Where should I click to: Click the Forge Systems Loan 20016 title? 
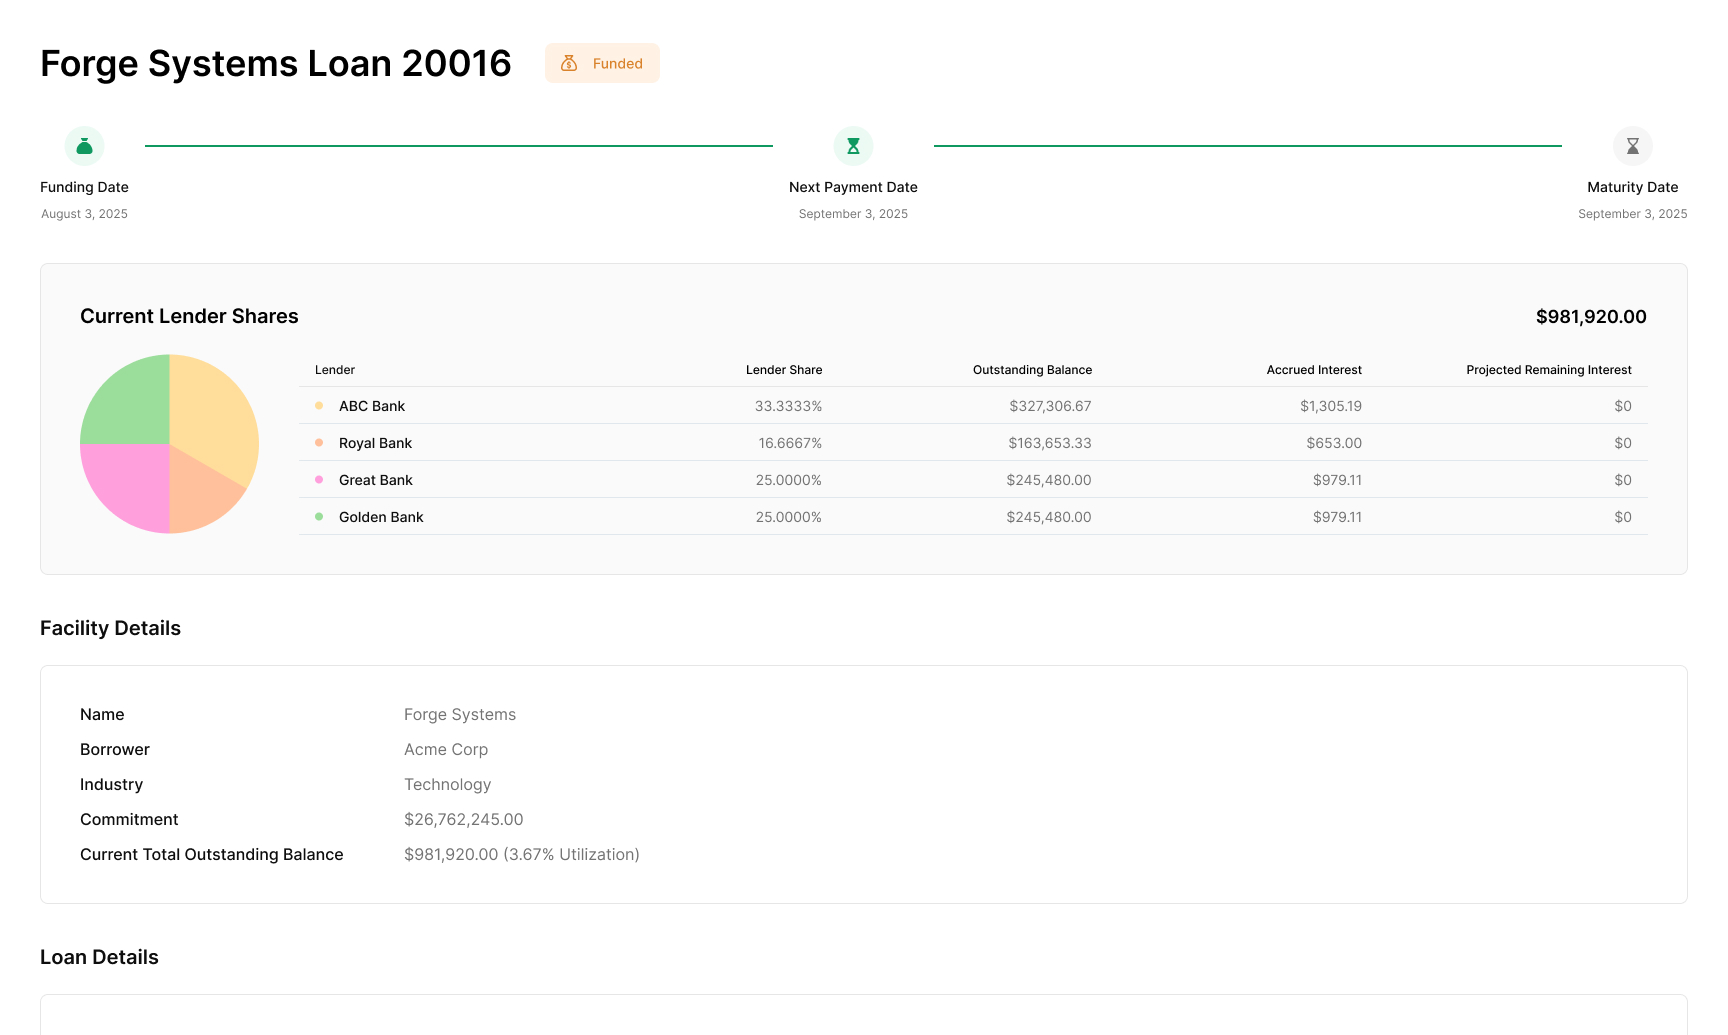(x=275, y=63)
